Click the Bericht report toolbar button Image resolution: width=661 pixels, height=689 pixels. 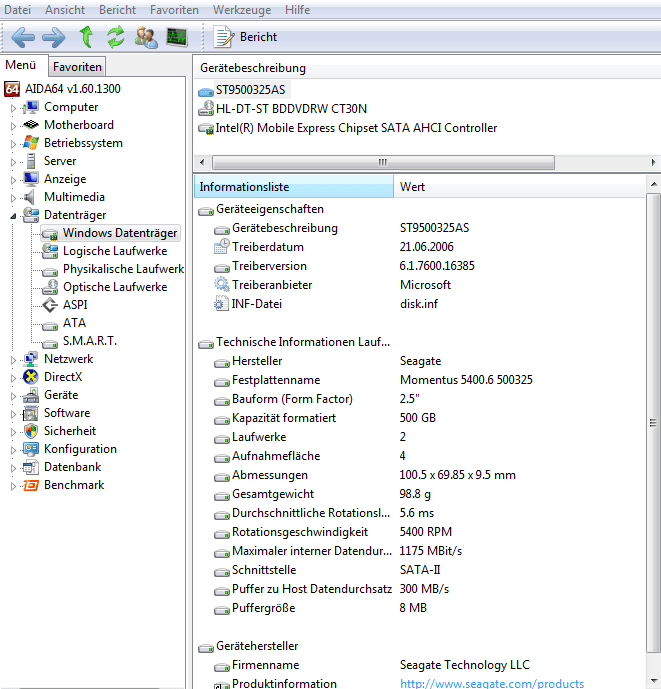coord(245,37)
